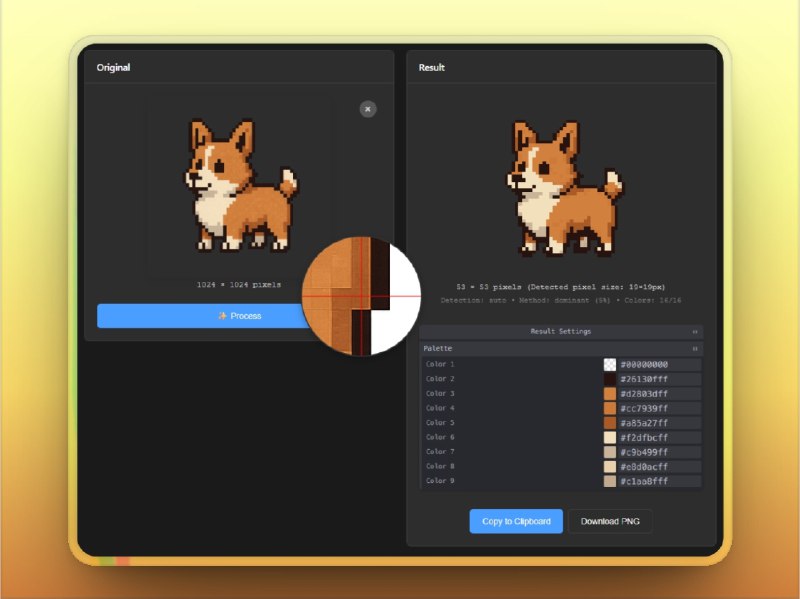Viewport: 800px width, 599px height.
Task: Edit the #c9b499ff hex value
Action: click(x=659, y=452)
